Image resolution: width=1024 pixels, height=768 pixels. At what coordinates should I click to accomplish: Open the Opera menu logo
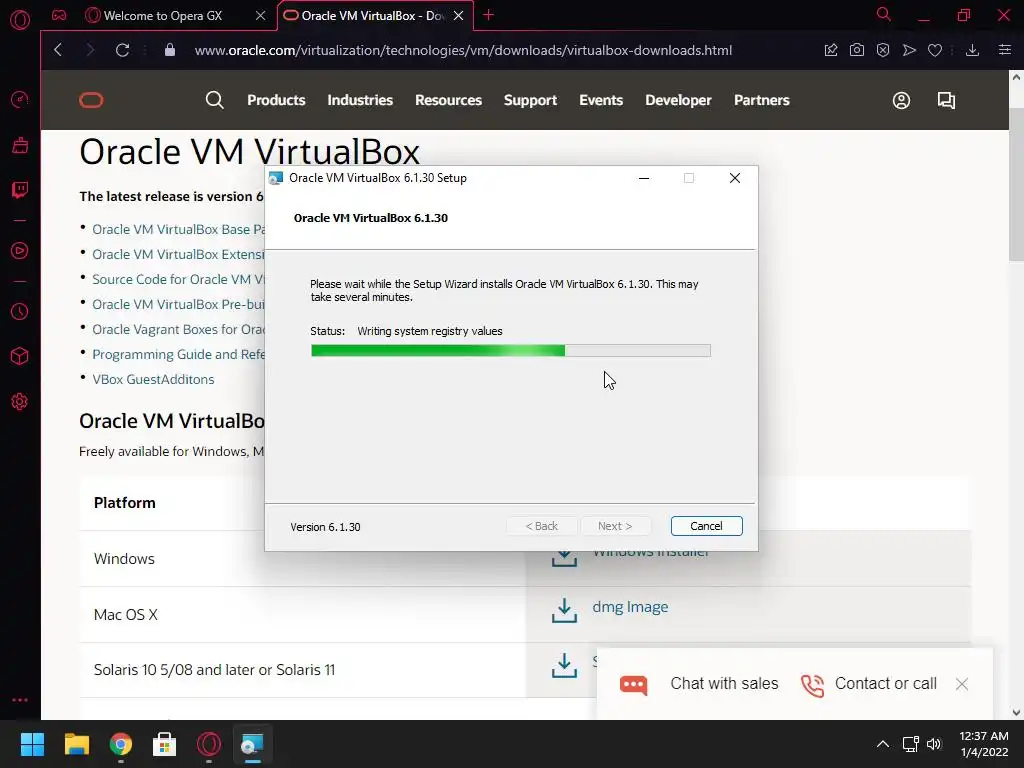pos(20,20)
